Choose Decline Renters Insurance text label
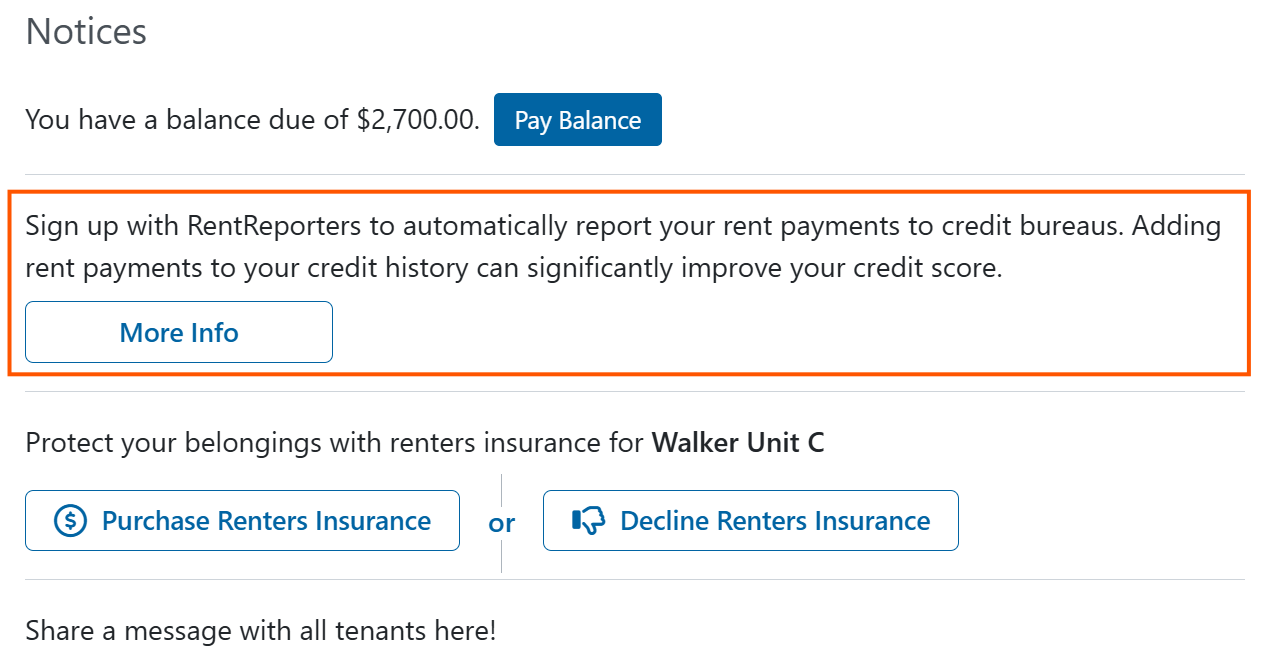This screenshot has width=1265, height=664. pos(775,521)
